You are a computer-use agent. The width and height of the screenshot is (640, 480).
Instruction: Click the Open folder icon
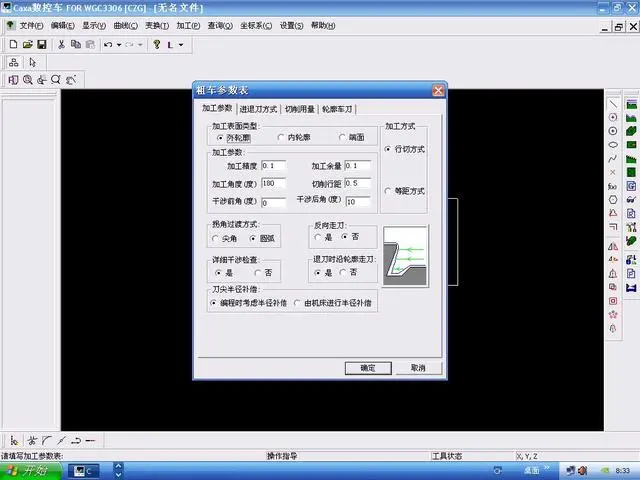point(27,44)
